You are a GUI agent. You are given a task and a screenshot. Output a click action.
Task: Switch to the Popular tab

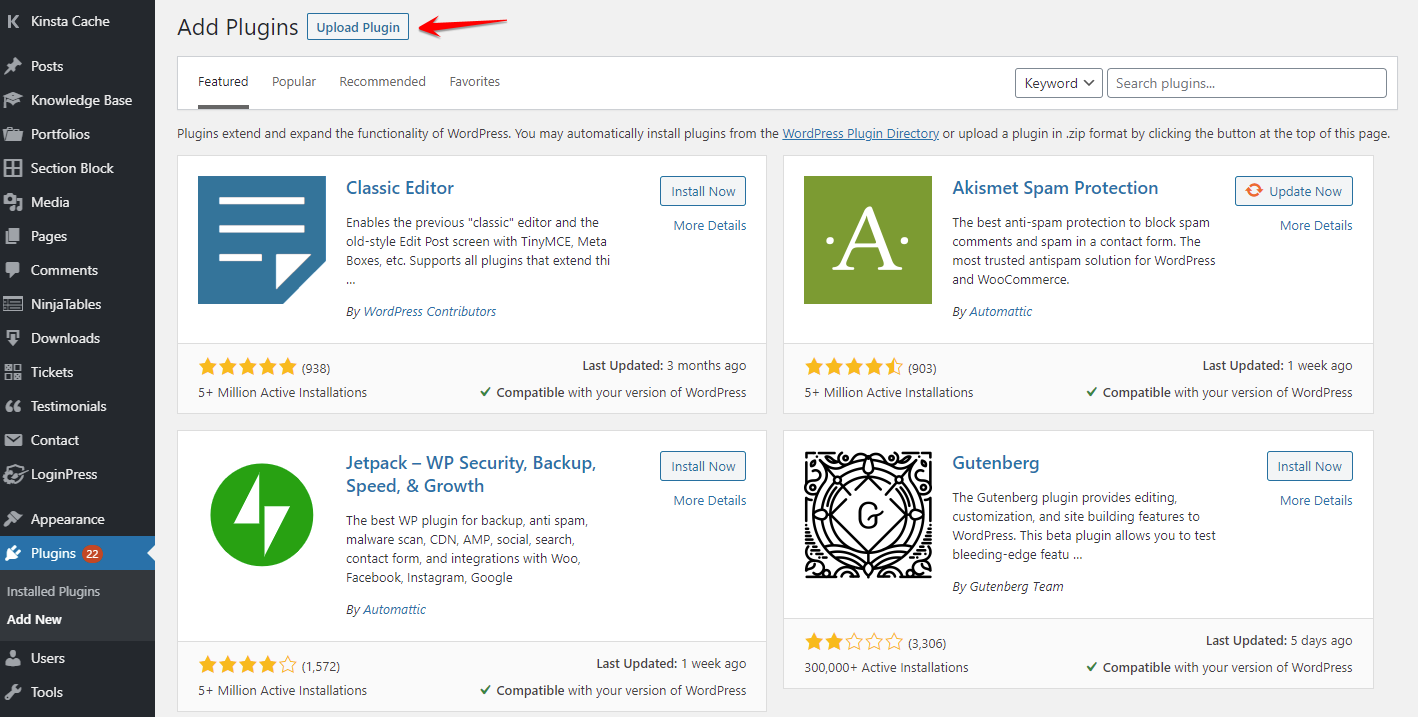point(294,82)
